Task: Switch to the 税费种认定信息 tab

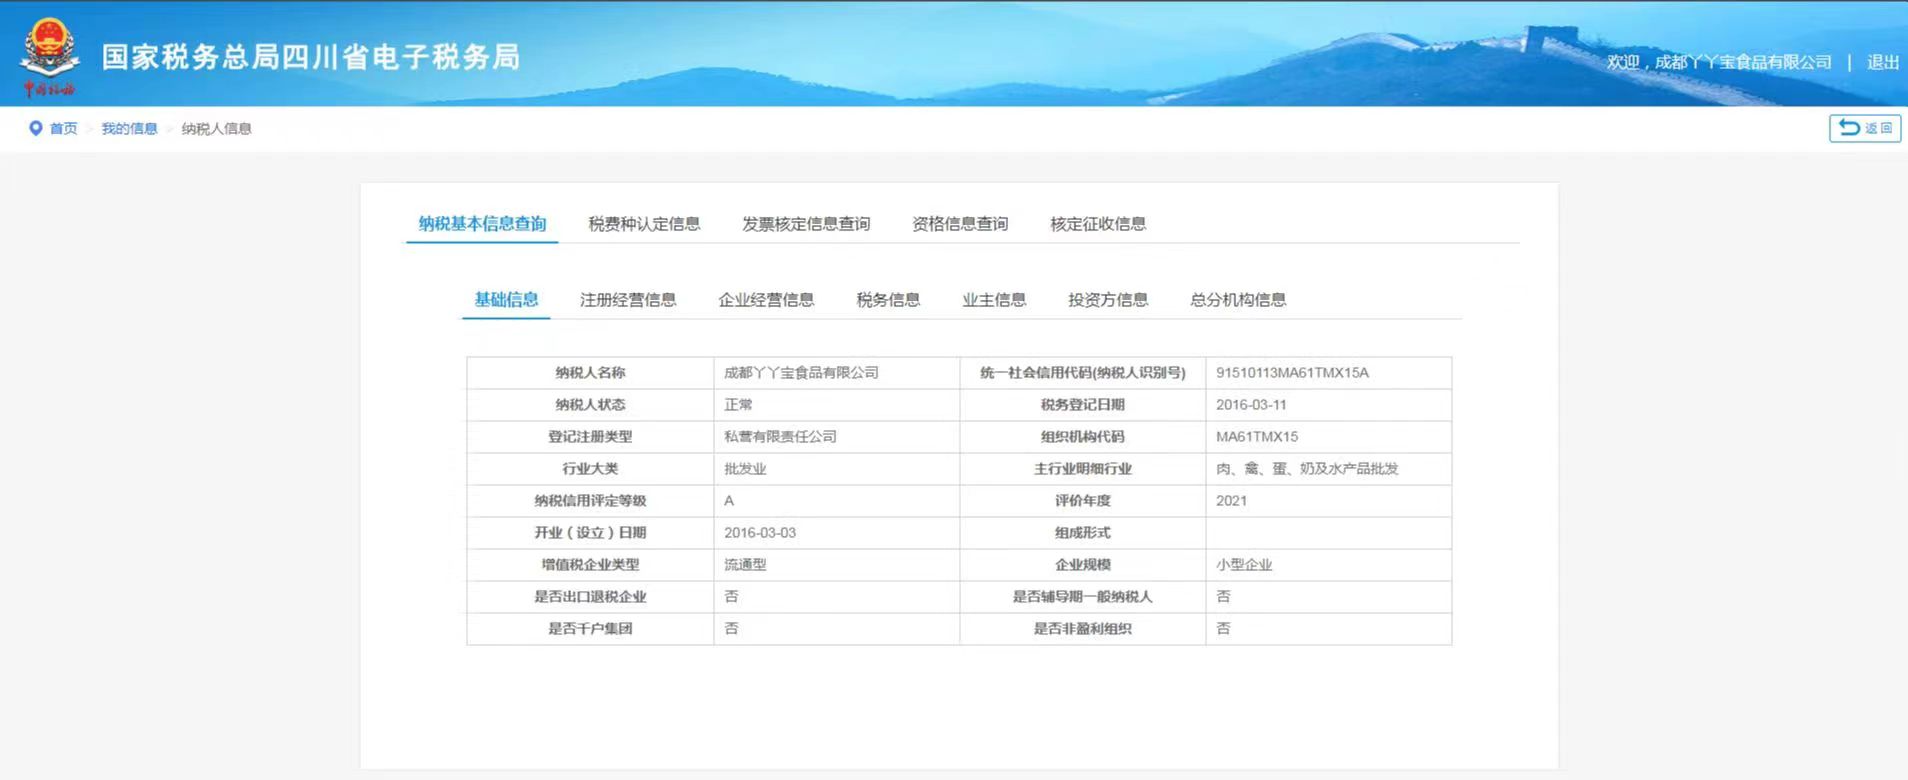Action: pos(644,224)
